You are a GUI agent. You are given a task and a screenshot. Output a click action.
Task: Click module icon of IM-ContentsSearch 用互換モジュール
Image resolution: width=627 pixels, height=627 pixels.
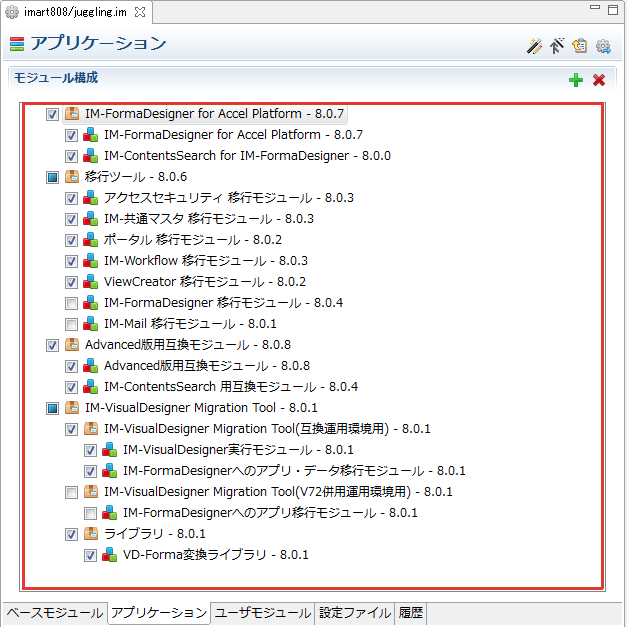pos(91,386)
